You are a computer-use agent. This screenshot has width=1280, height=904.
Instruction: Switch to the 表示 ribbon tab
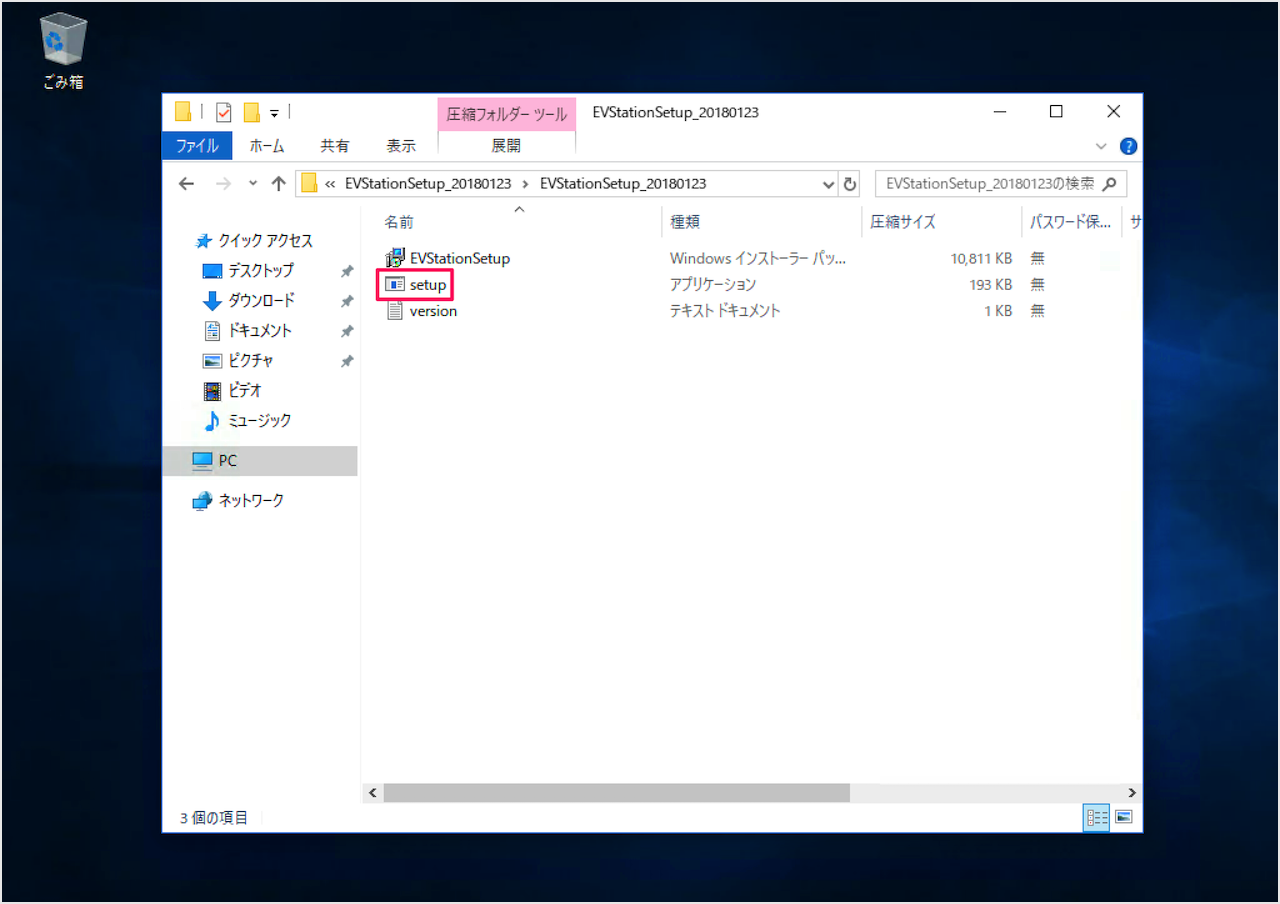point(401,146)
